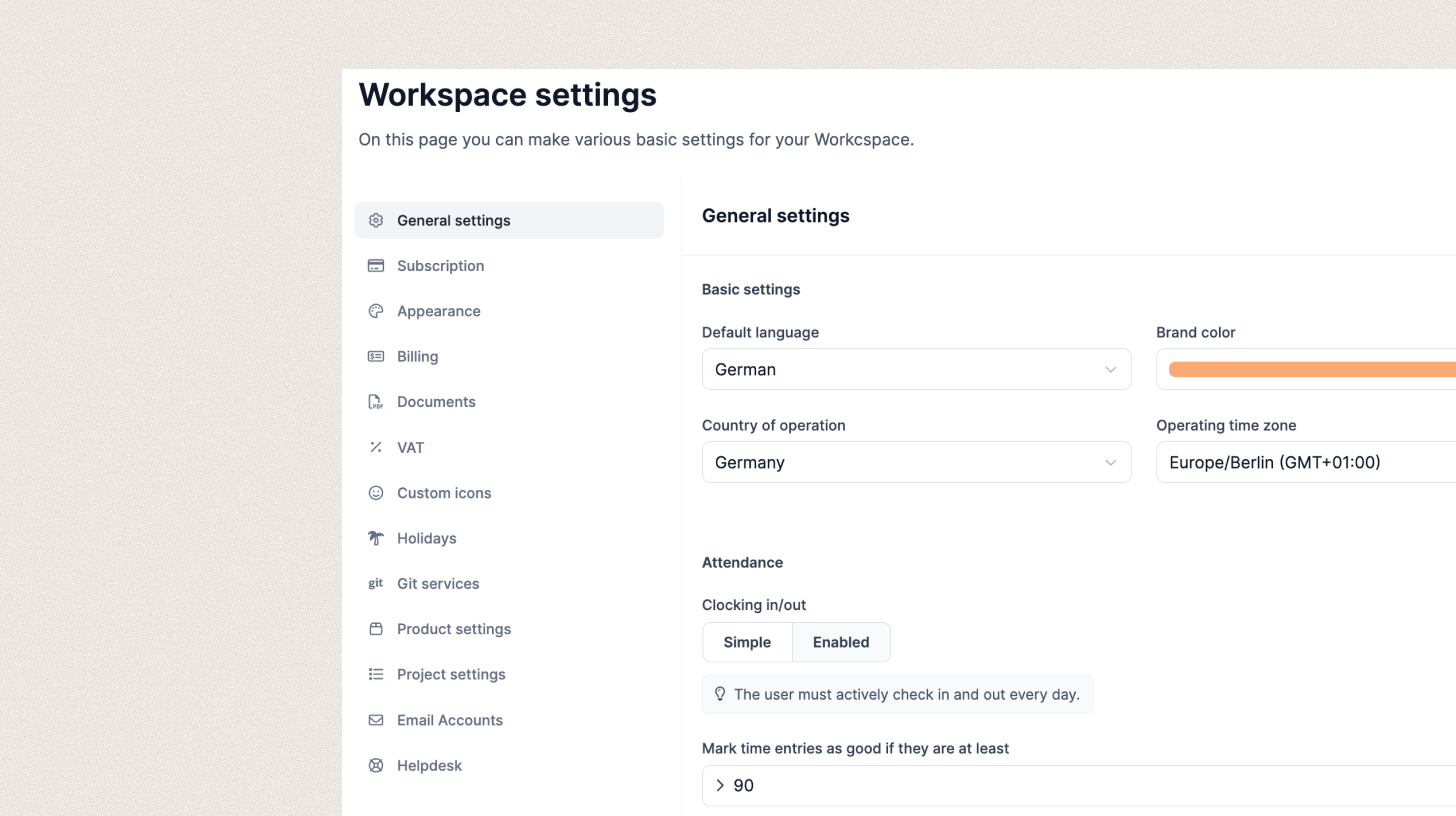This screenshot has height=816, width=1456.
Task: Open the Billing settings section
Action: 417,357
